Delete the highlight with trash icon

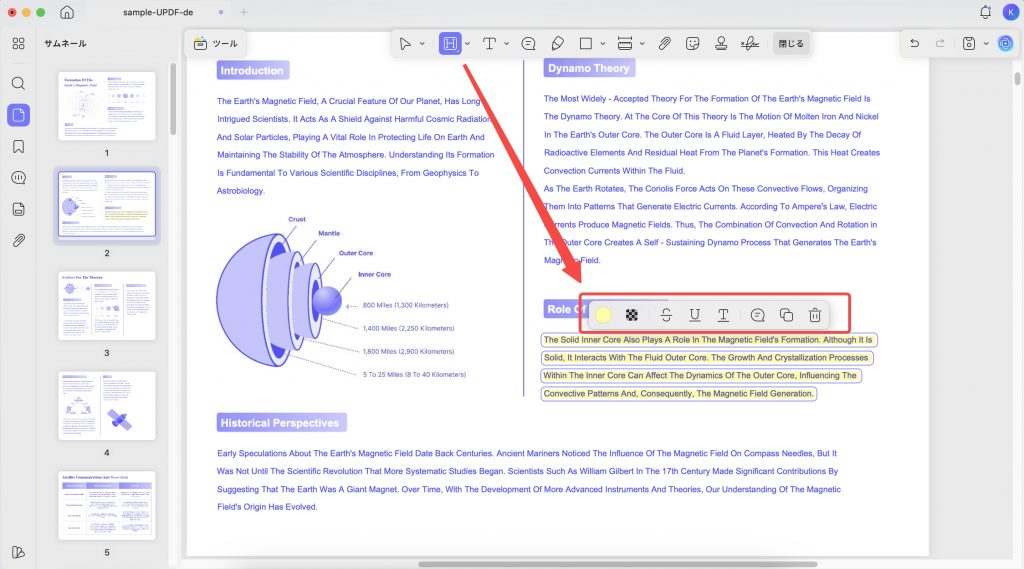[x=815, y=316]
